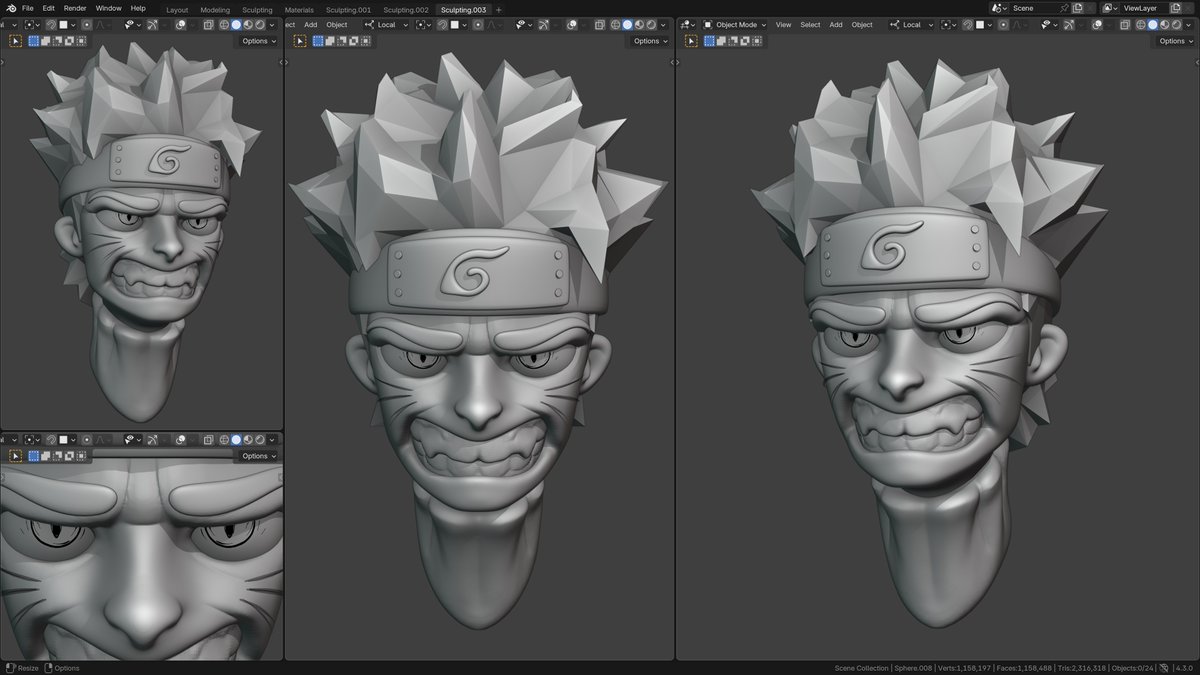Screen dimensions: 1200x675
Task: Select Tweak tool in center viewport
Action: coord(300,41)
